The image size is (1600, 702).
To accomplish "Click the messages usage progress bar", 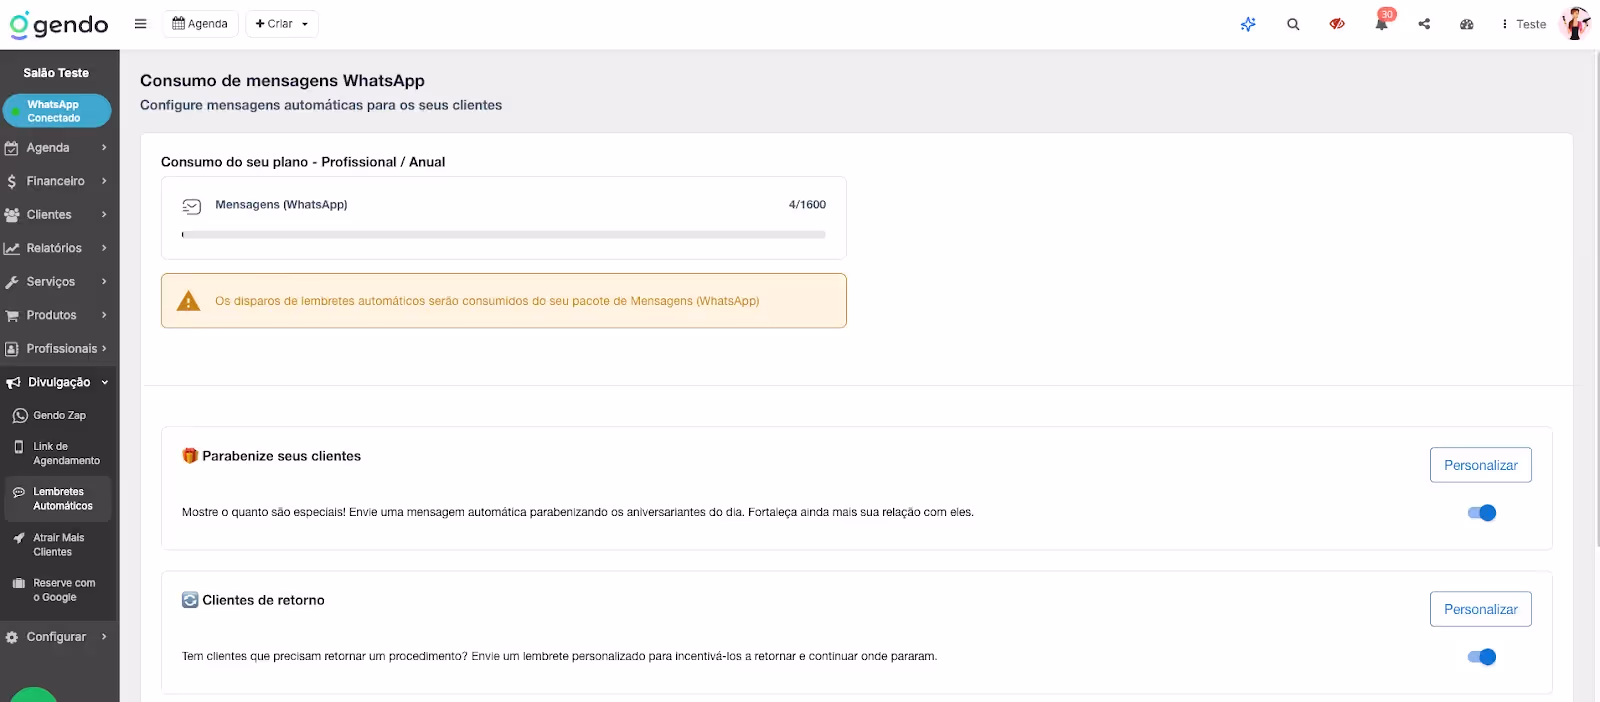I will click(x=504, y=235).
